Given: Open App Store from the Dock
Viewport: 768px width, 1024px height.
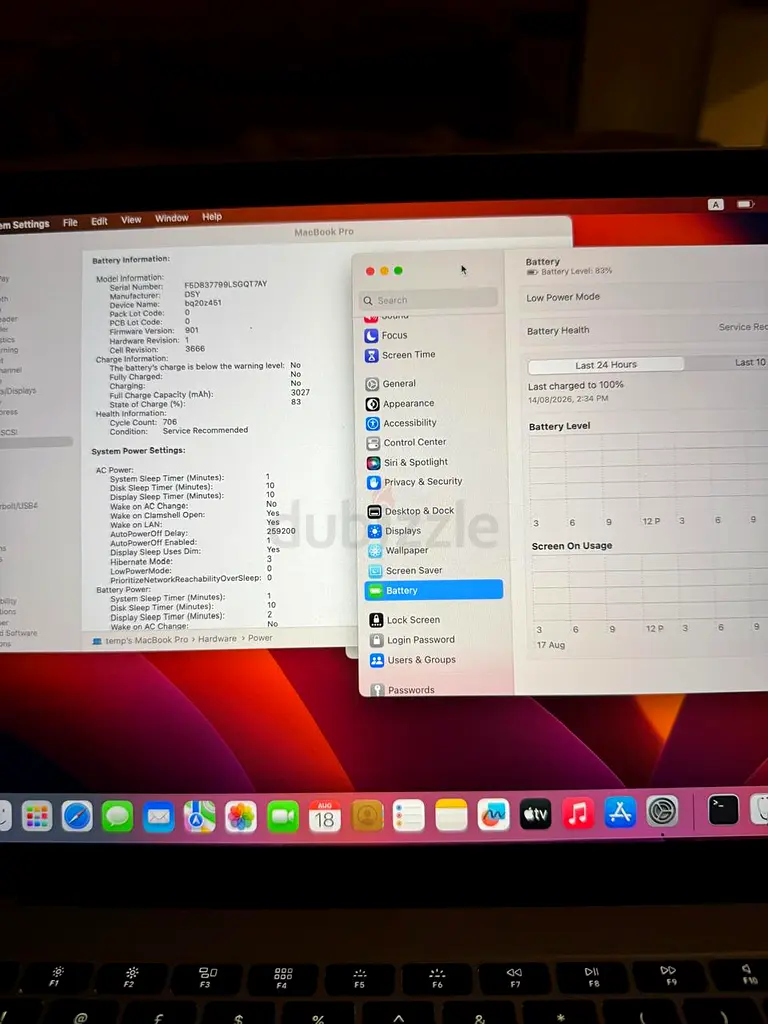Looking at the screenshot, I should point(619,812).
